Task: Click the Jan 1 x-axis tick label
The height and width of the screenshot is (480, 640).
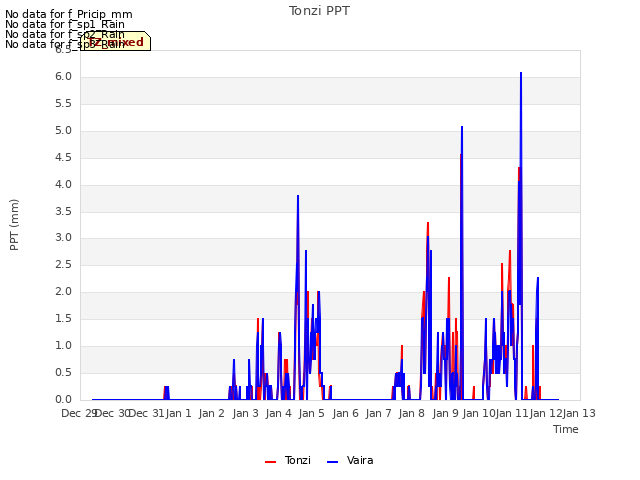Action: pos(178,413)
